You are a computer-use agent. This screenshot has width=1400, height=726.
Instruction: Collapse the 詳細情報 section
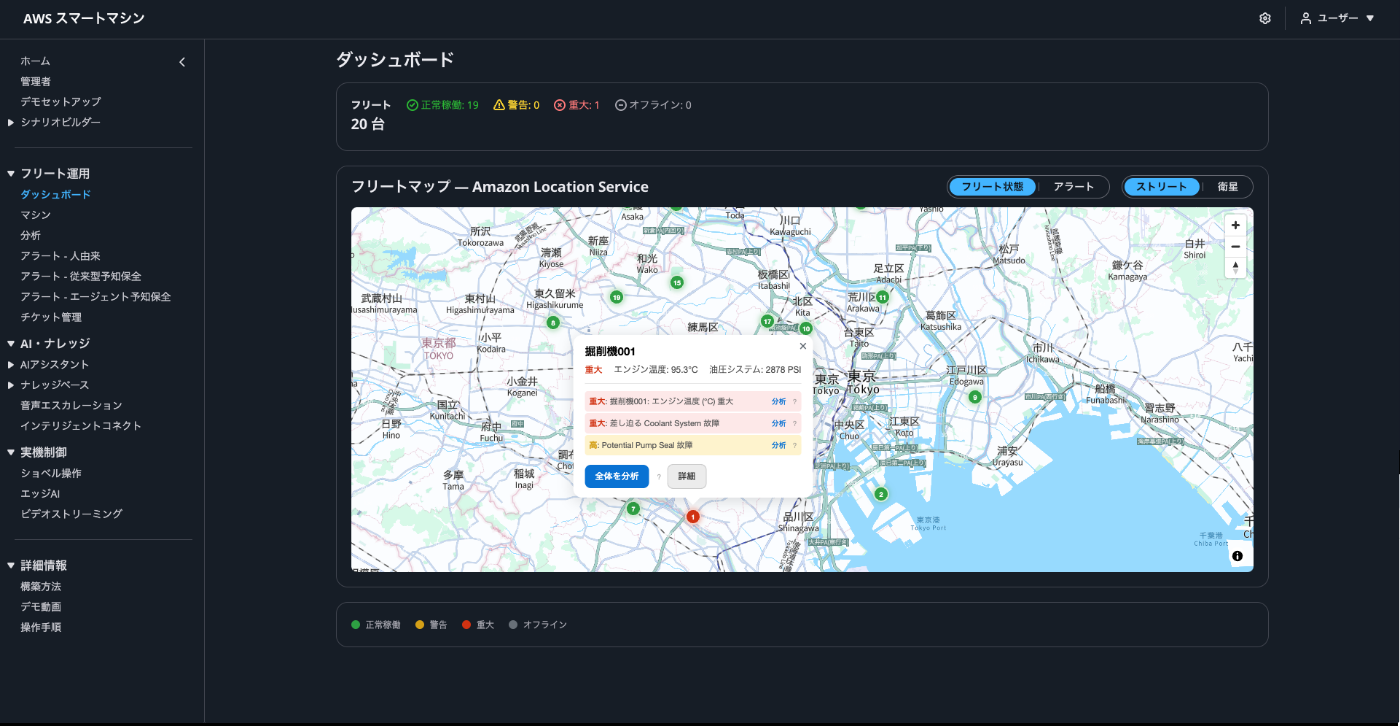[11, 565]
